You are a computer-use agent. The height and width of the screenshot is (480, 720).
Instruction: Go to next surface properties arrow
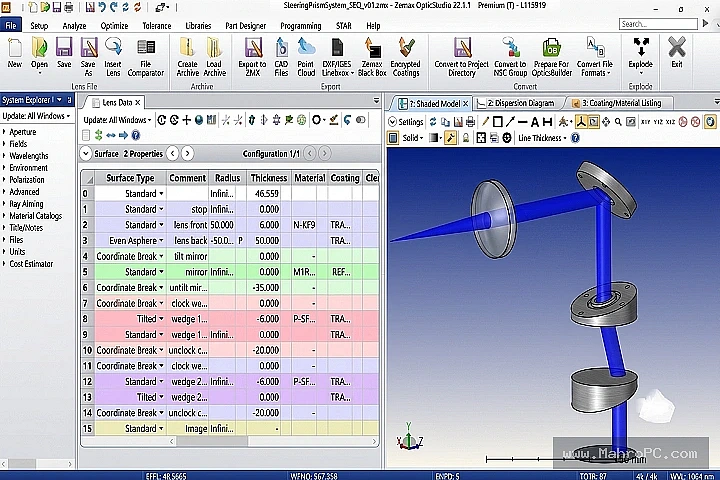(x=187, y=153)
